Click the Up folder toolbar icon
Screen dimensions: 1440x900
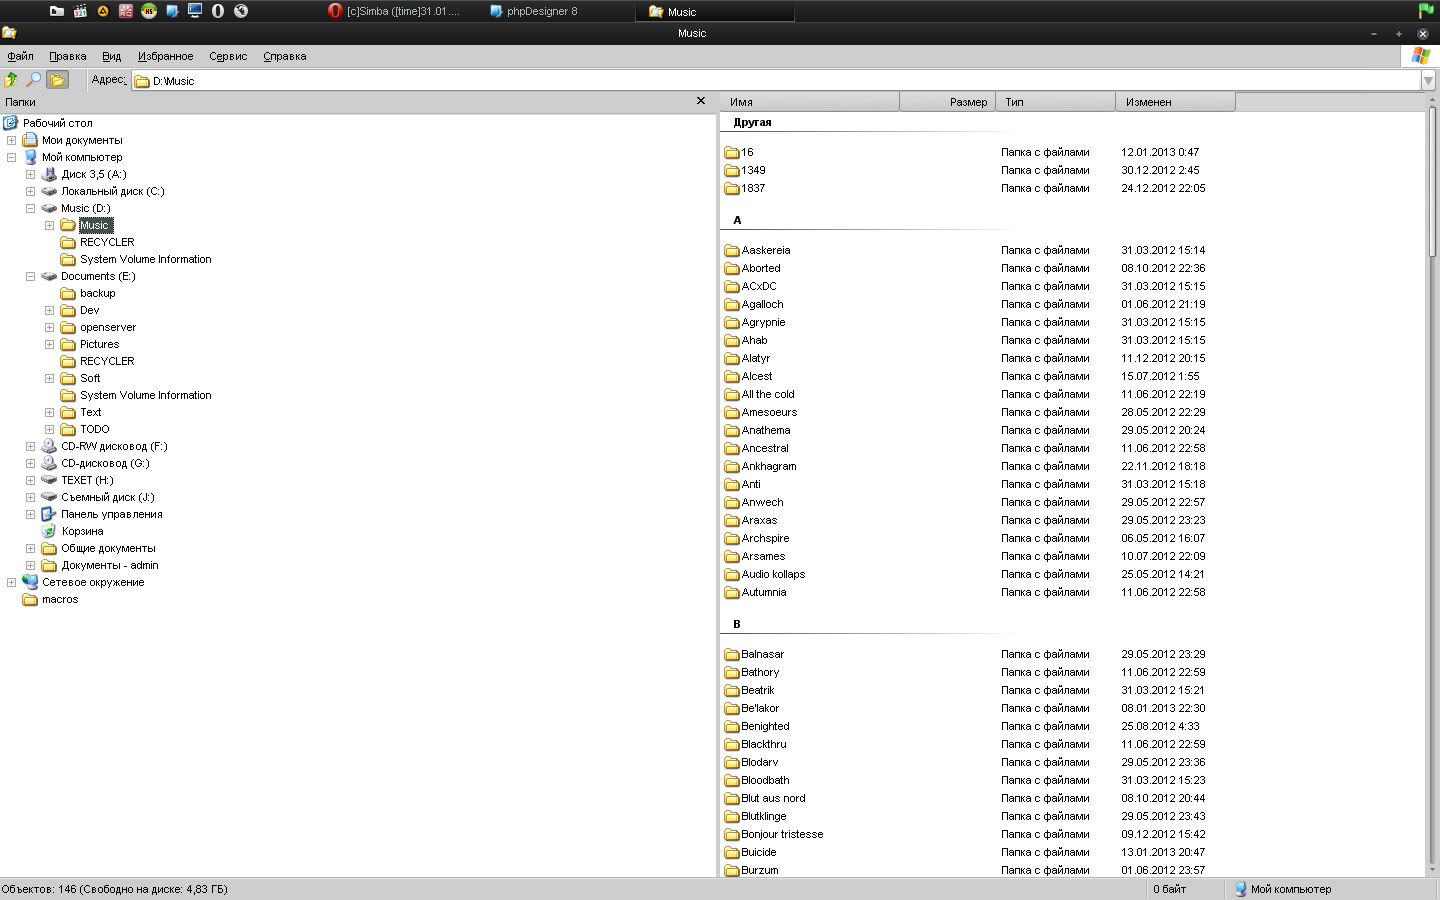pos(11,80)
